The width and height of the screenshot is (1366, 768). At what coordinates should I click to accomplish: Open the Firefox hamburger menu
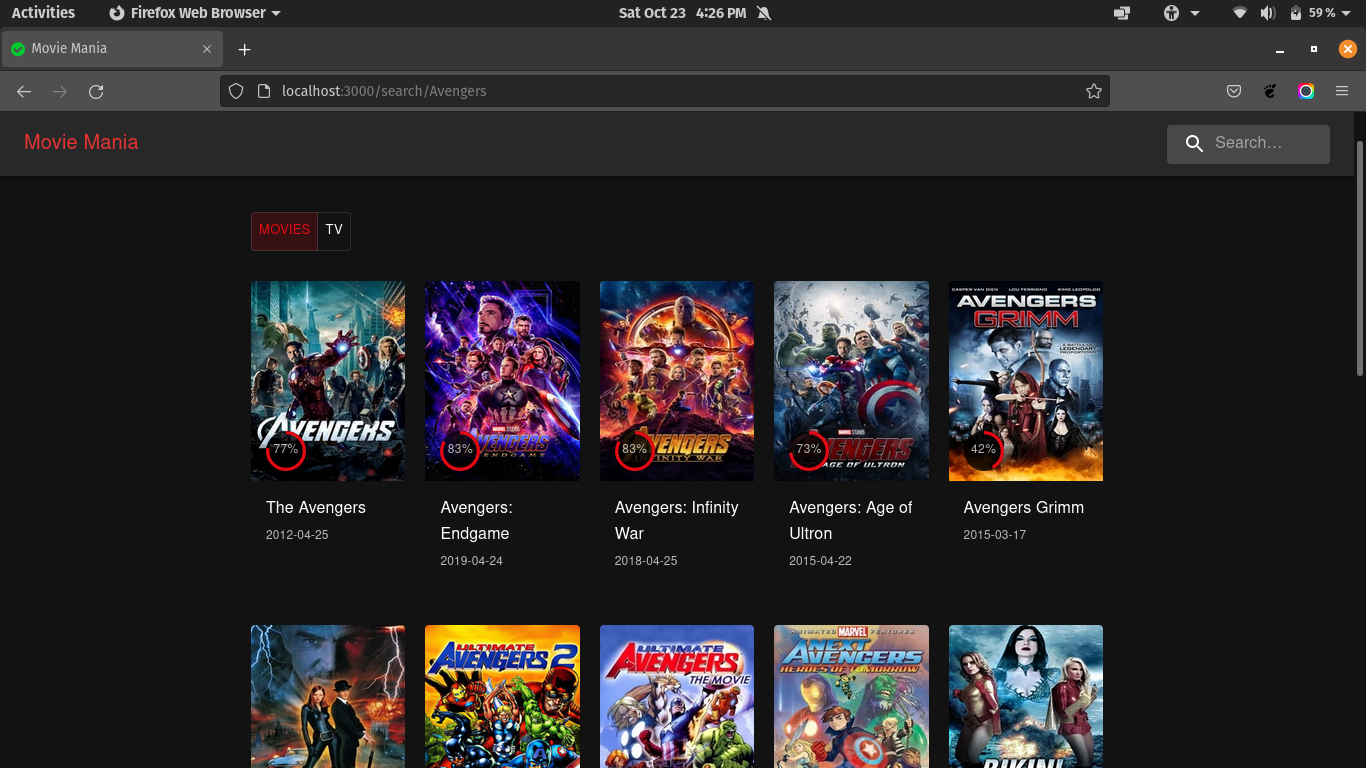[x=1342, y=91]
